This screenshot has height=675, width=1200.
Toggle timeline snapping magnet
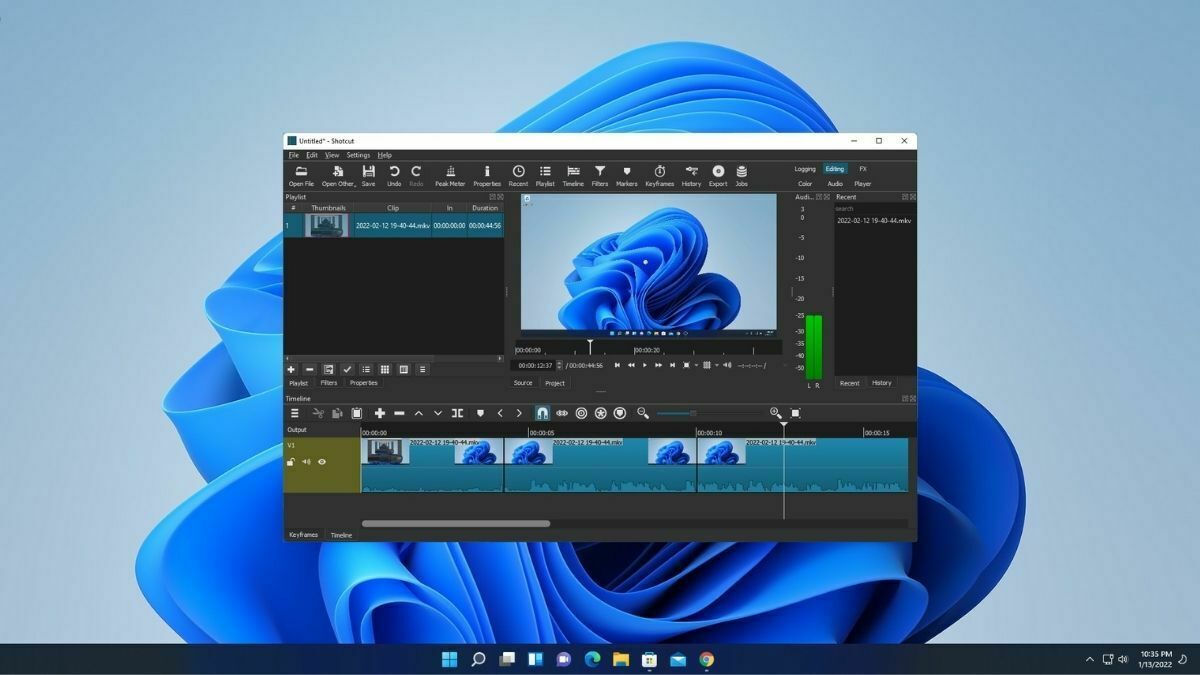pyautogui.click(x=542, y=413)
